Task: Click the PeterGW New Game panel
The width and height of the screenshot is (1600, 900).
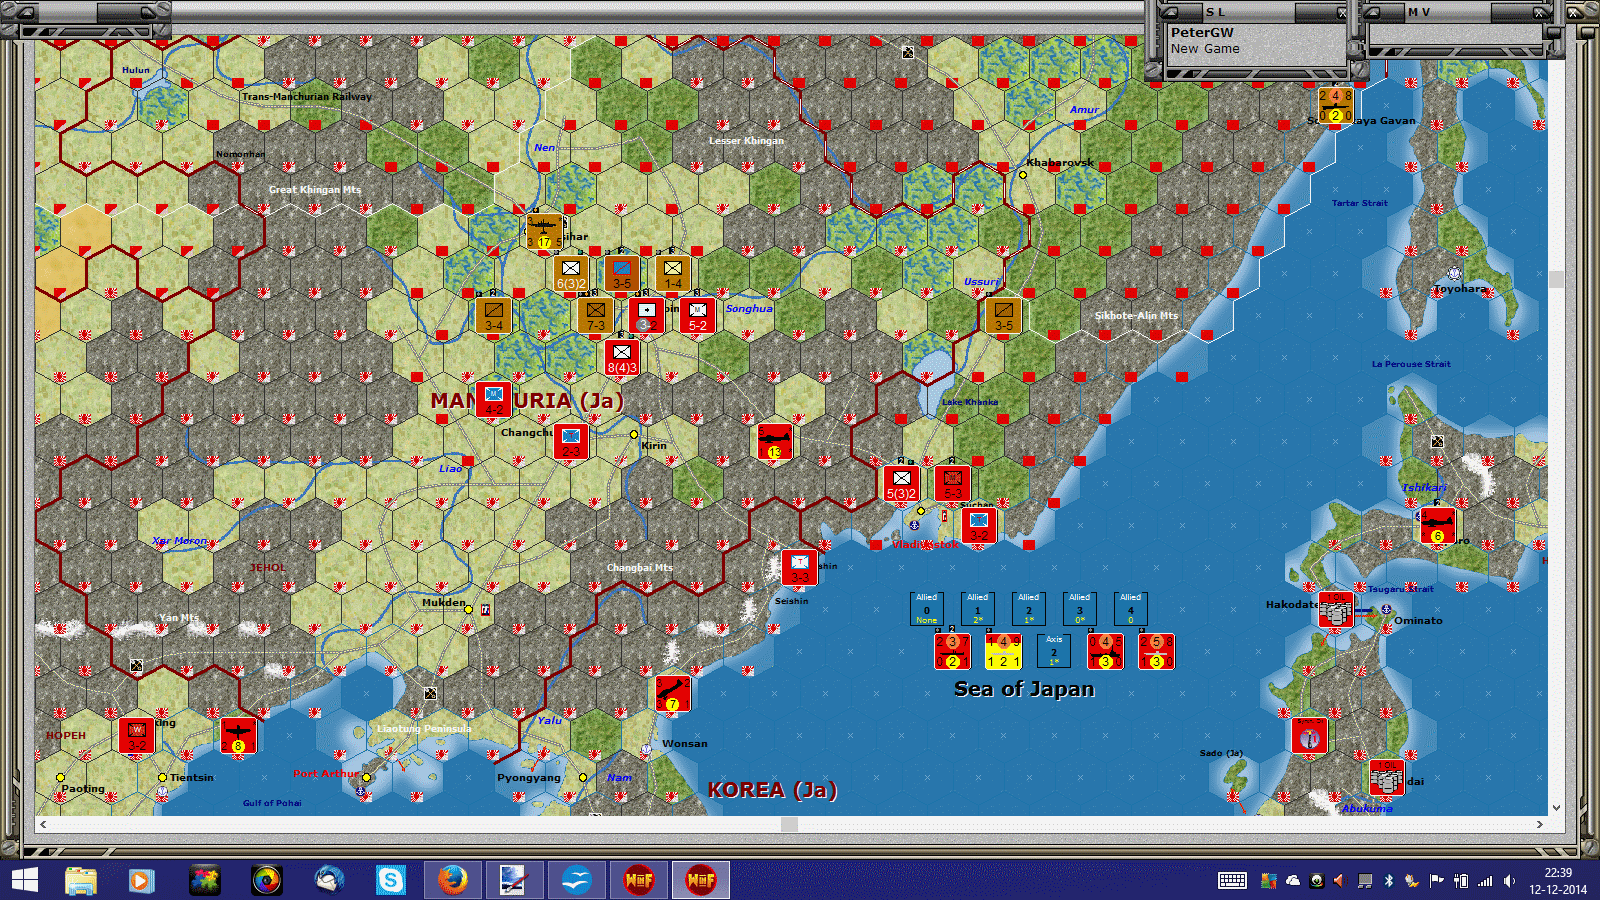Action: tap(1257, 44)
